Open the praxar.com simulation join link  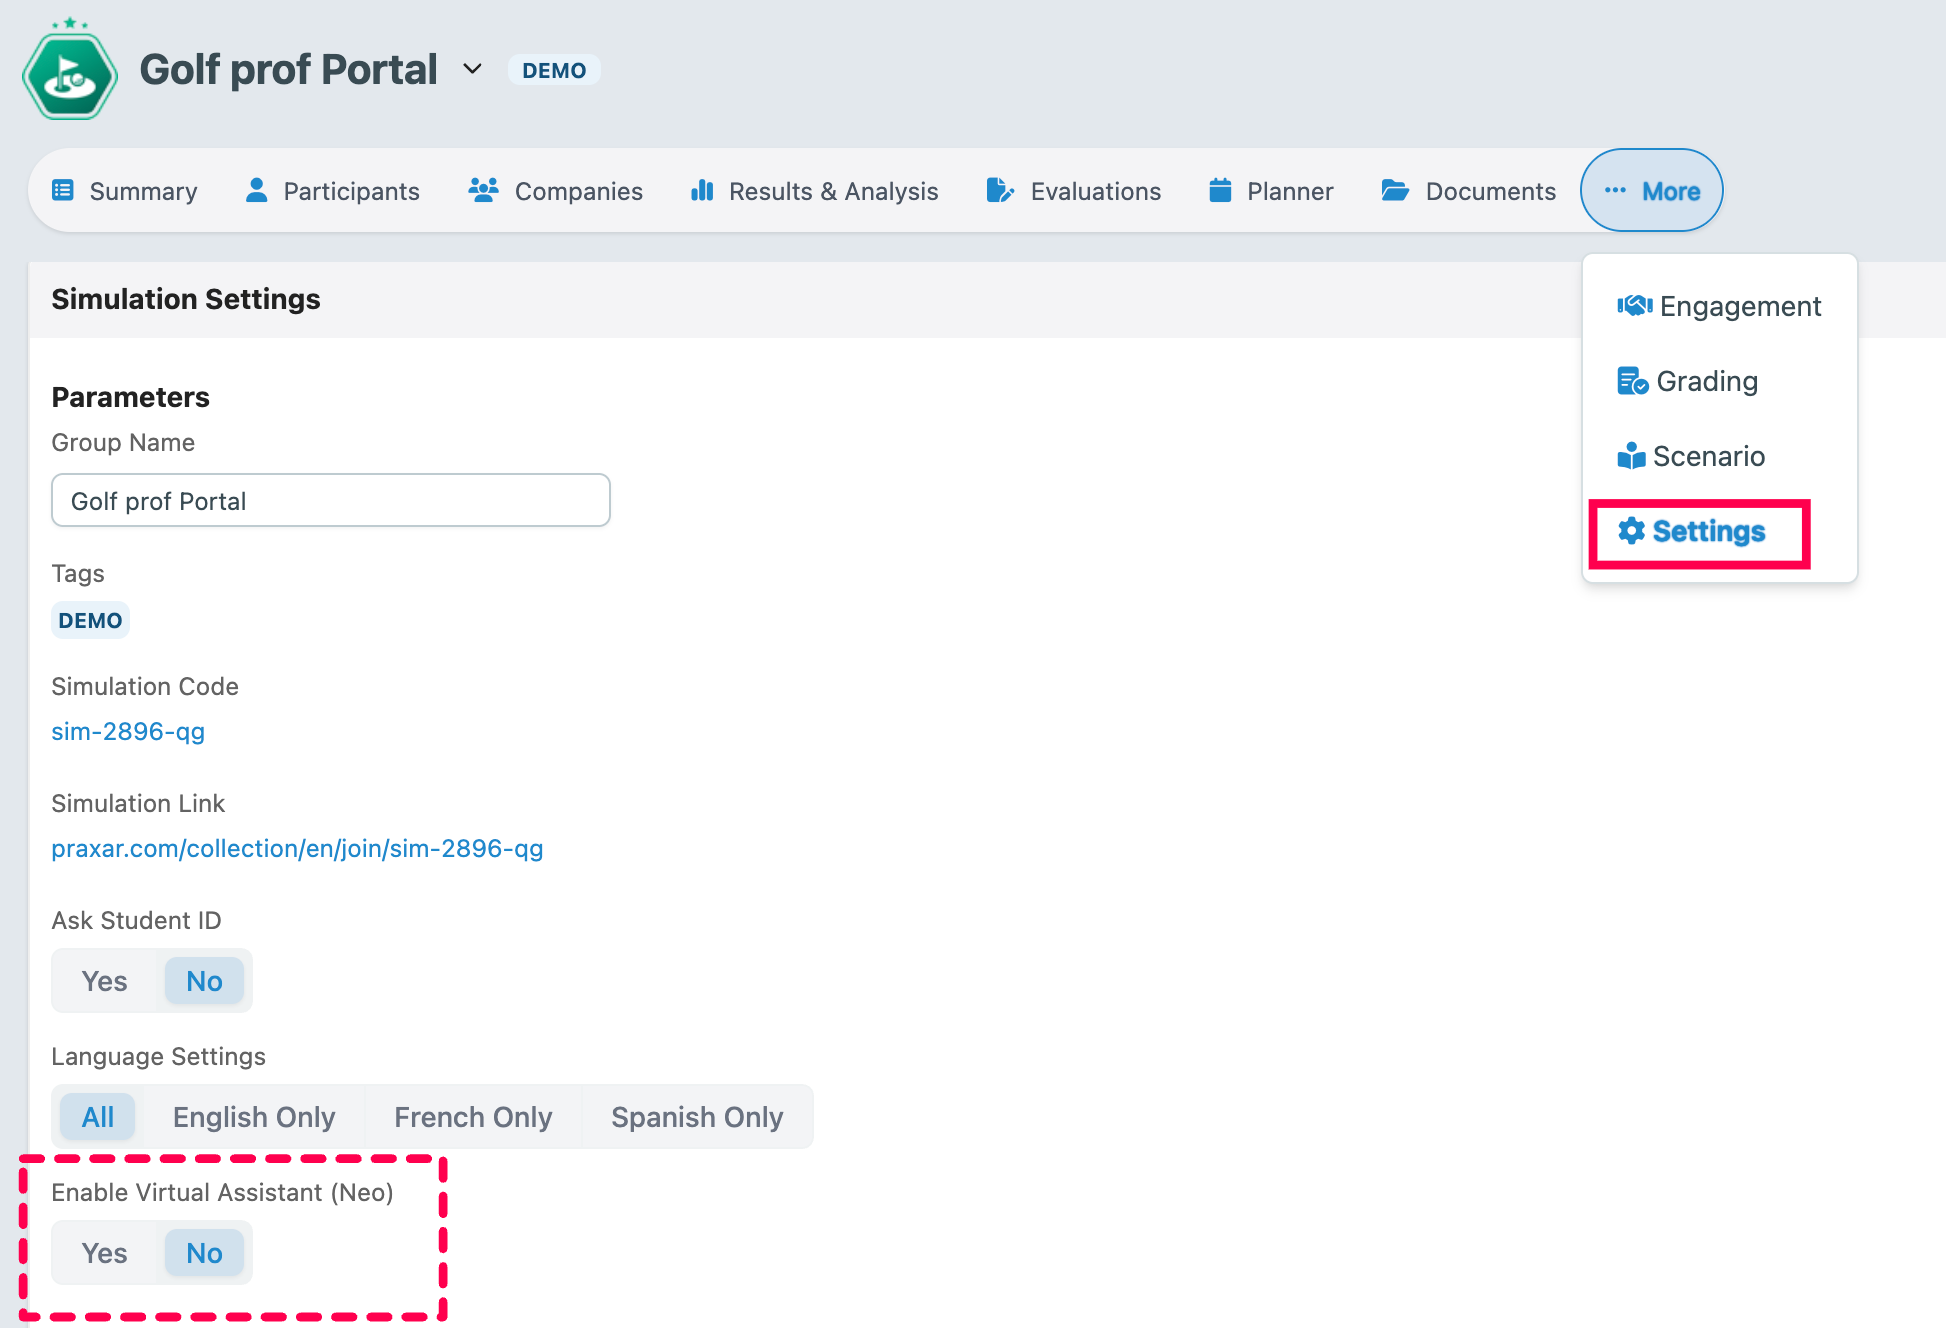coord(297,848)
